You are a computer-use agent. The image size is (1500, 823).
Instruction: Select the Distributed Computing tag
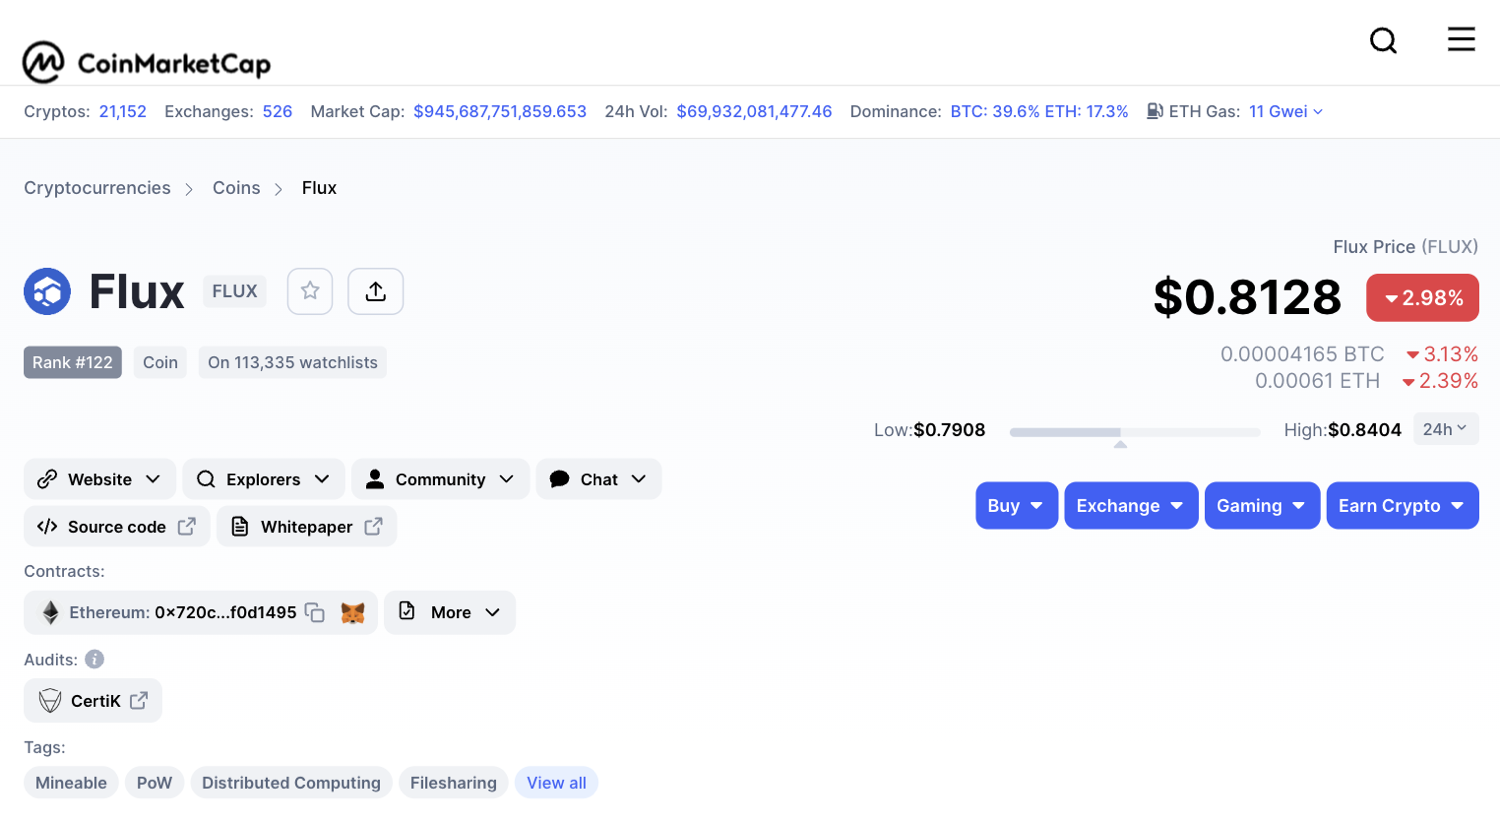[x=291, y=783]
